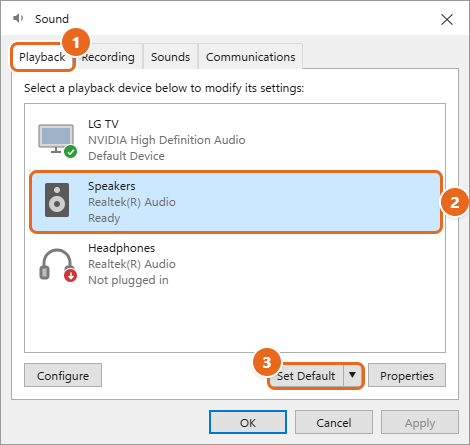470x445 pixels.
Task: Click Realtek(R) Audio under Speakers
Action: coord(132,202)
